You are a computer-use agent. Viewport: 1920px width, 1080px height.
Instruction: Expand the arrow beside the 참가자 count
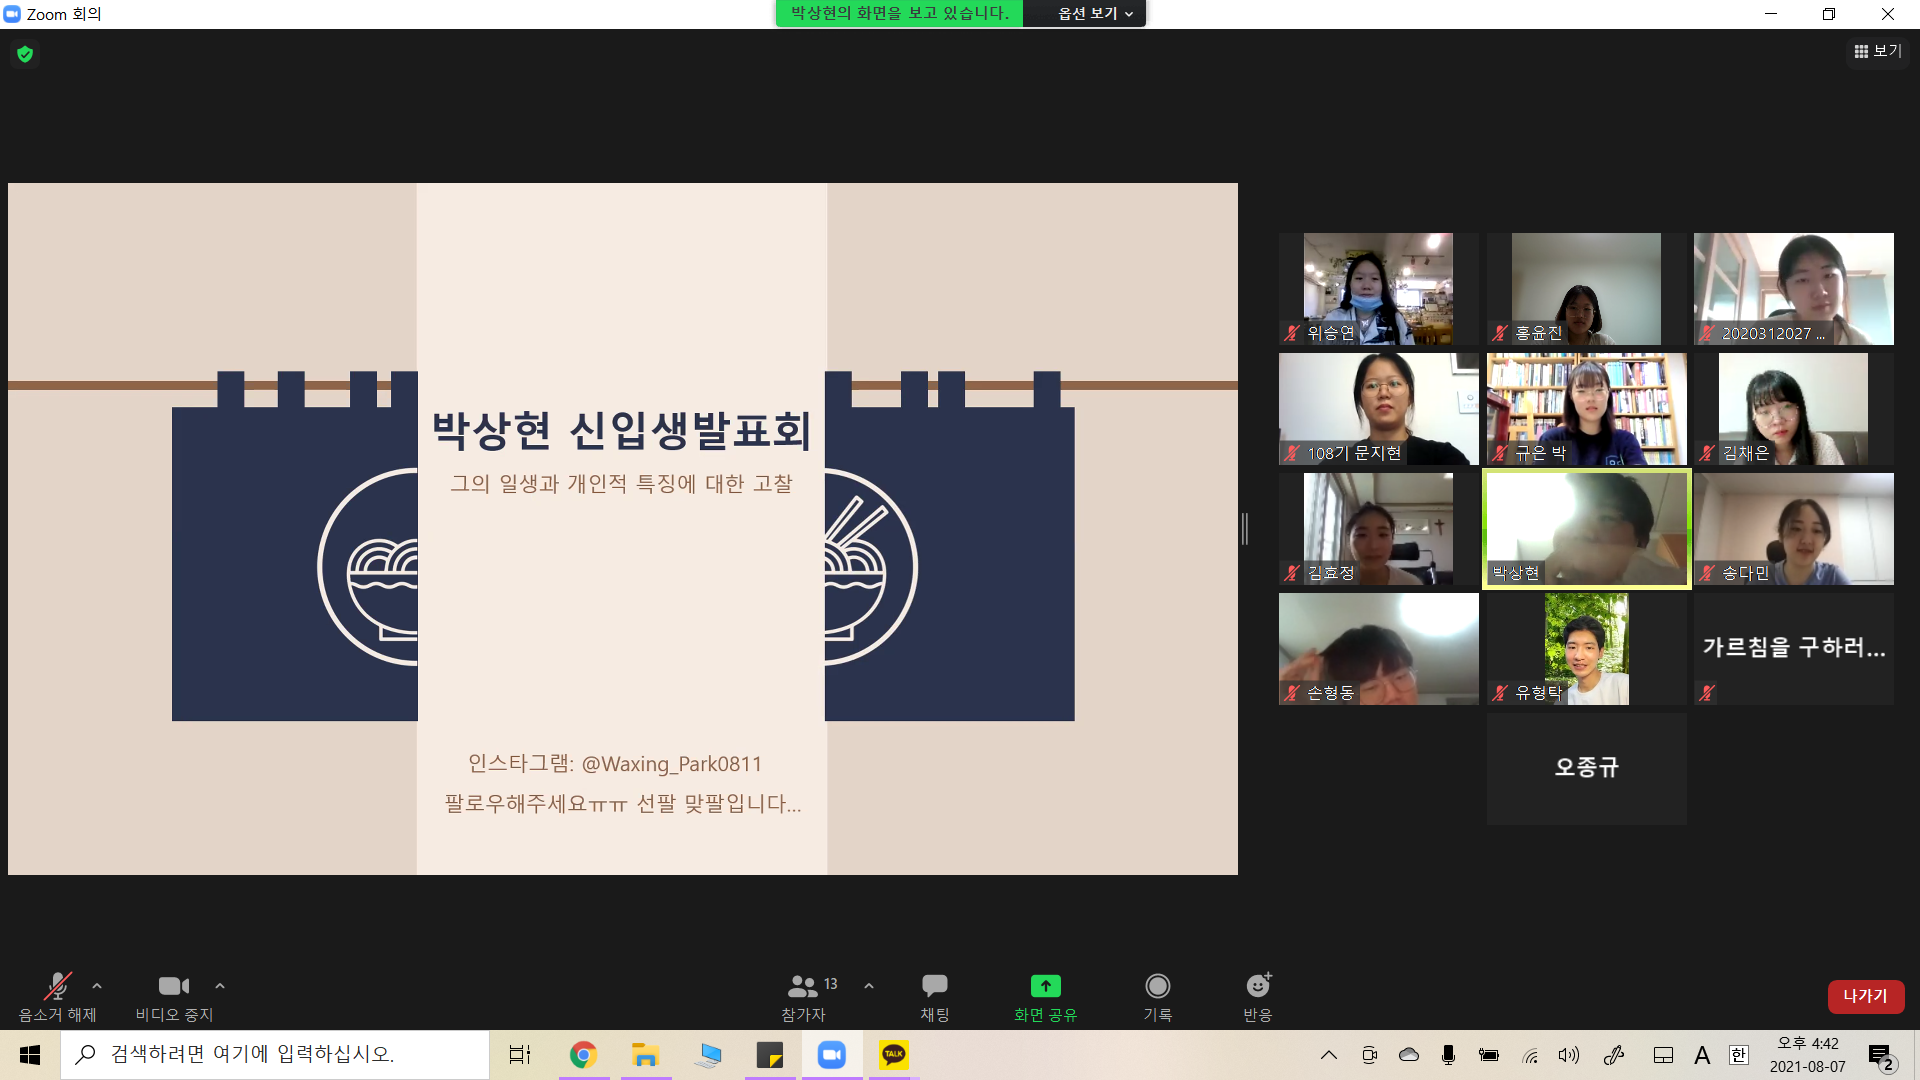[869, 986]
